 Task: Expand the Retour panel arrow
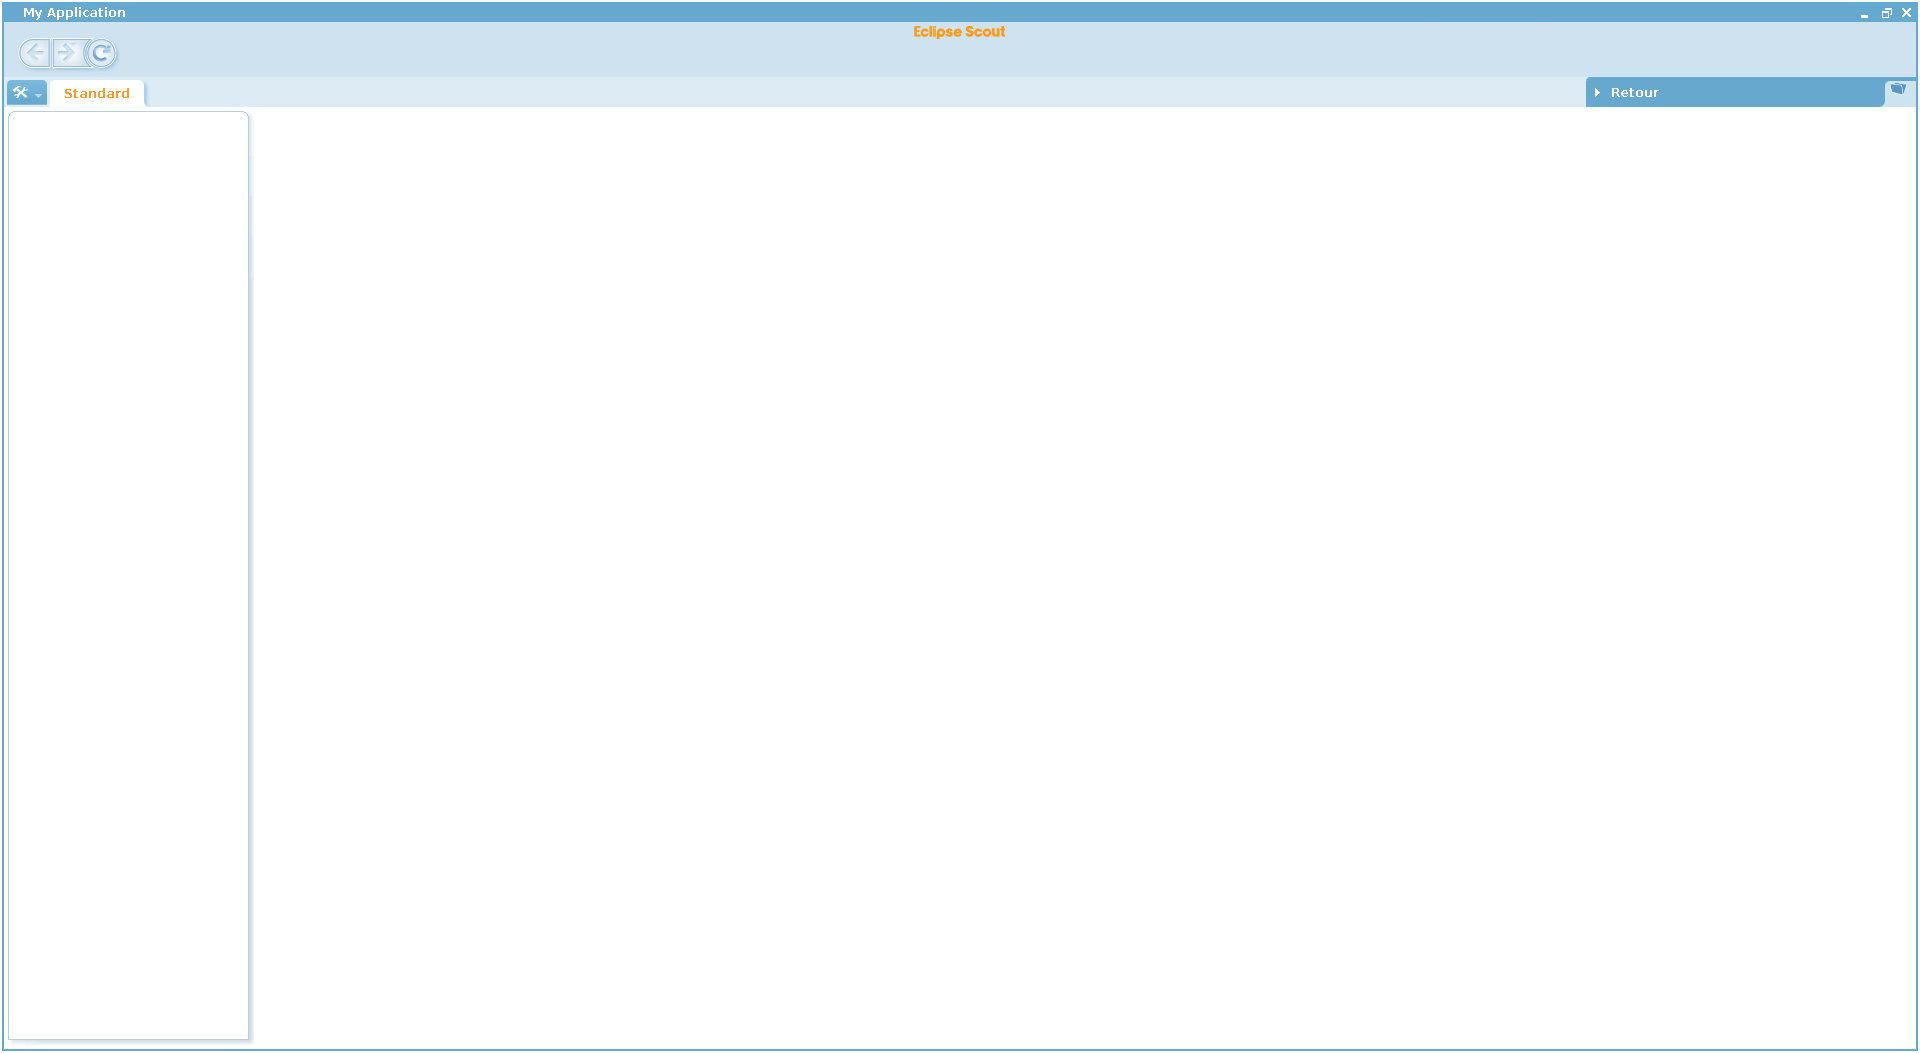(x=1597, y=93)
